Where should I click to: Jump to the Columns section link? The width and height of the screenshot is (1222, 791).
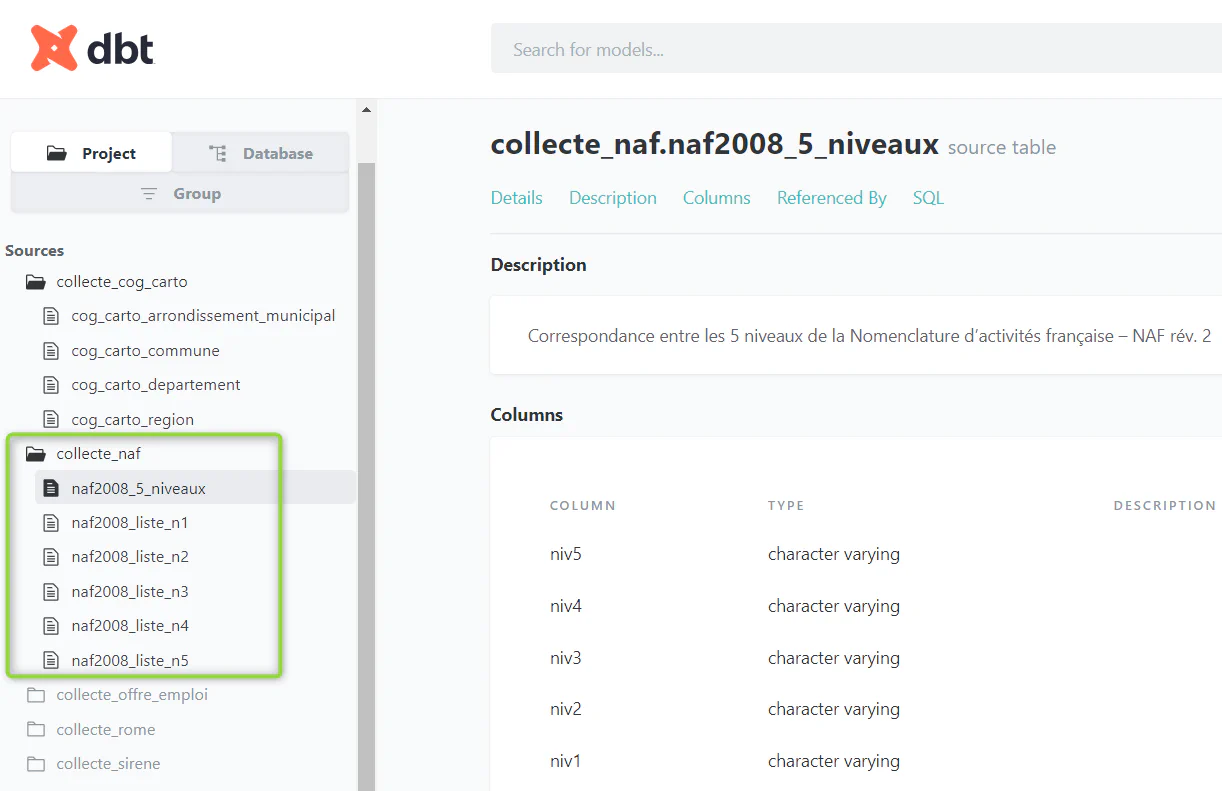[716, 198]
